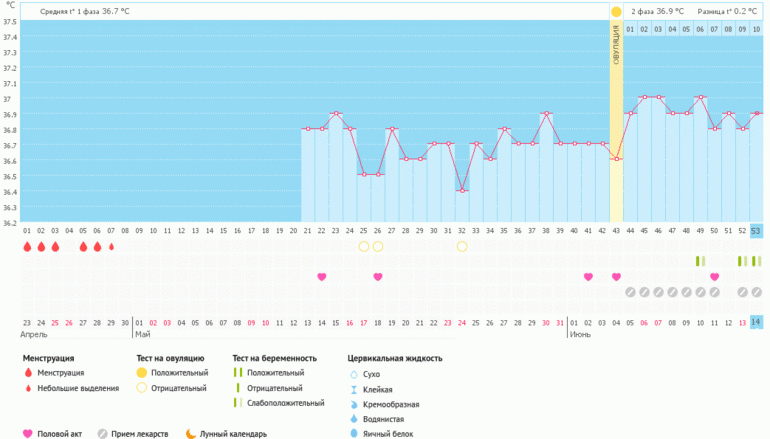Select the highlighted cycle day 53 cell

[756, 231]
